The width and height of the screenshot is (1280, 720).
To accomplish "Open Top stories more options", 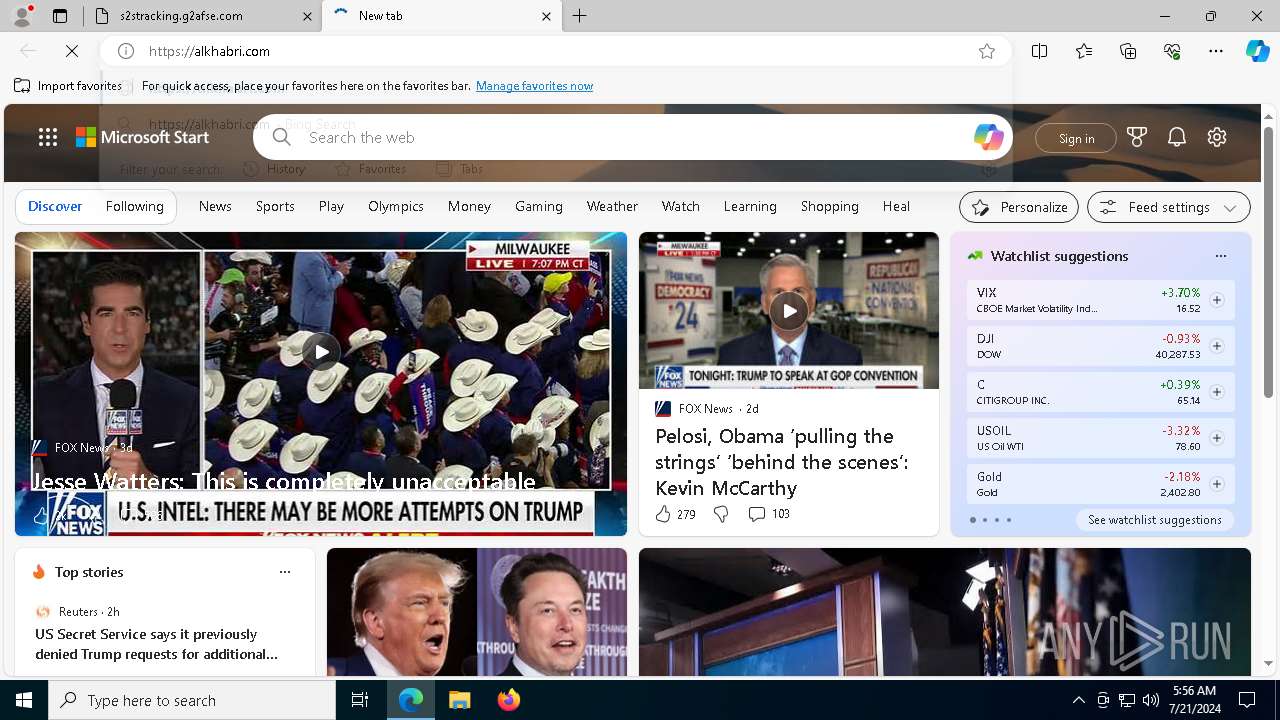I will point(285,572).
